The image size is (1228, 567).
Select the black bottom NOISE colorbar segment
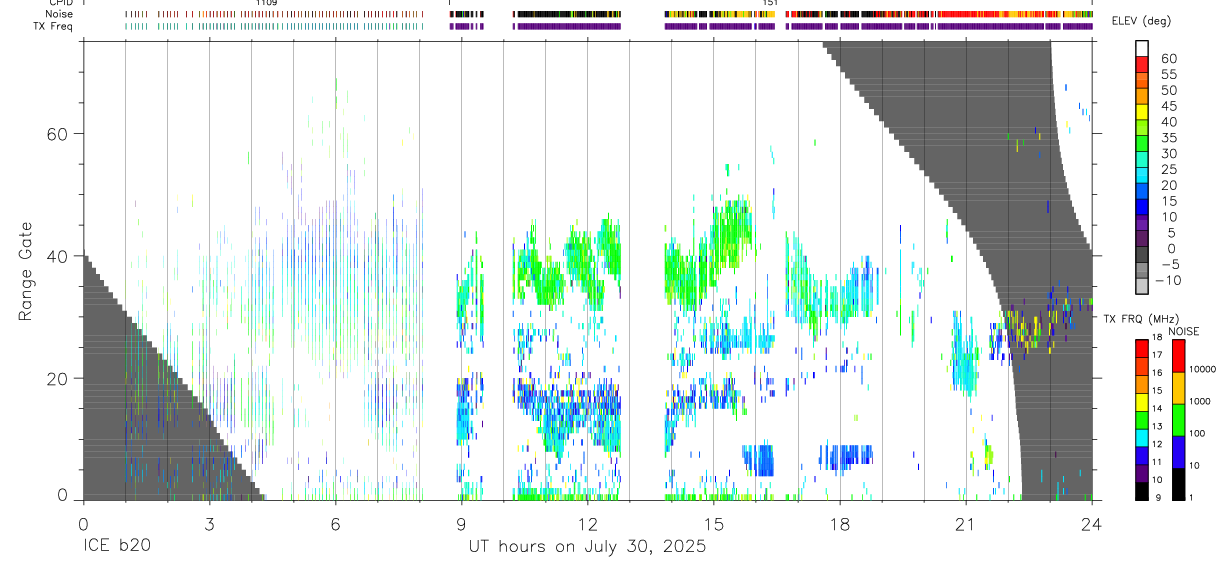click(1178, 483)
